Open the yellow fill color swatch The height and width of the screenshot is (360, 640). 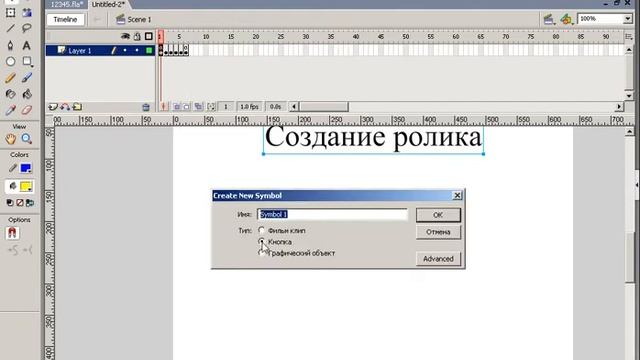click(26, 187)
